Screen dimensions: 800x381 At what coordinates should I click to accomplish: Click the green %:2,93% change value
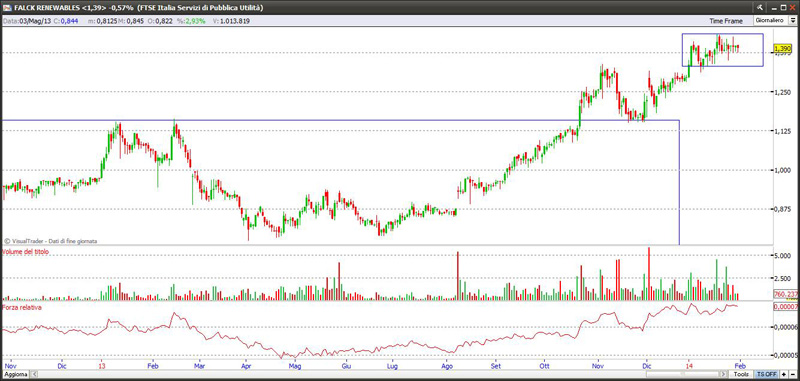click(x=191, y=21)
